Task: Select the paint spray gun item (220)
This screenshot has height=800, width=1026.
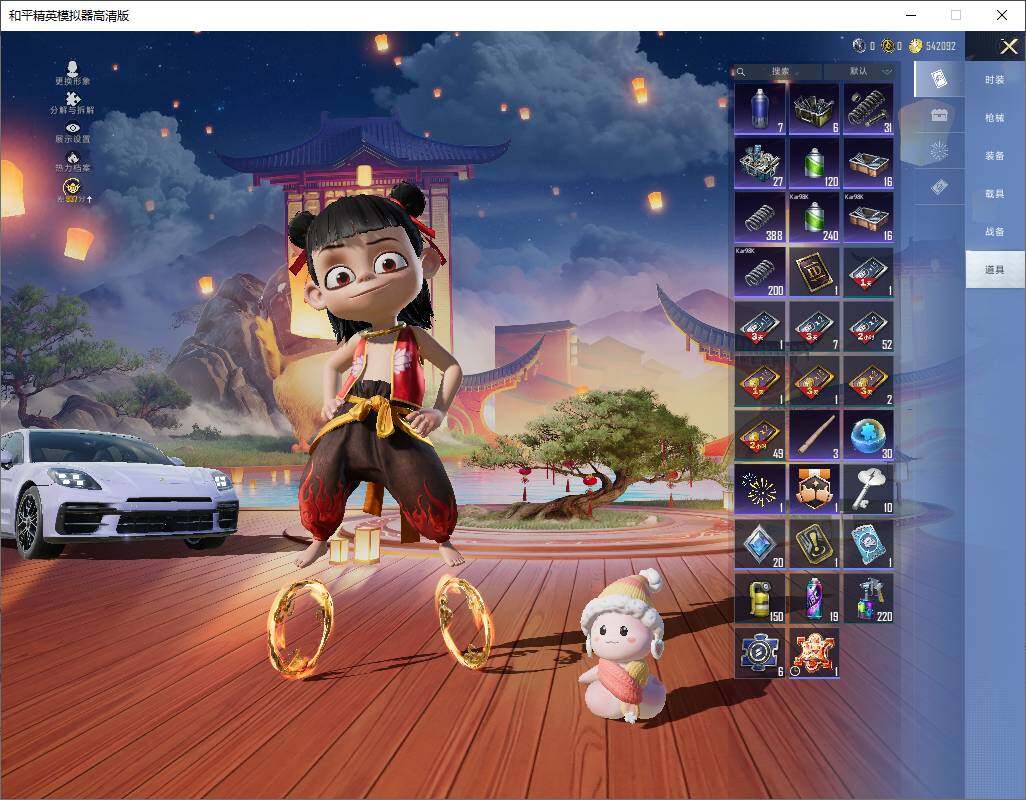Action: click(868, 599)
